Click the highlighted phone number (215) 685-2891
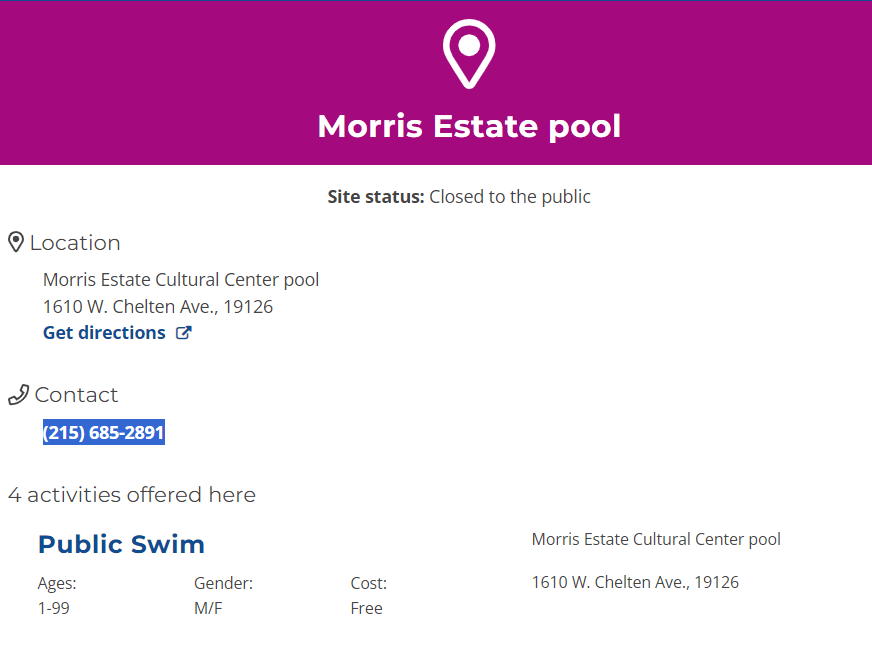The width and height of the screenshot is (872, 670). [104, 433]
